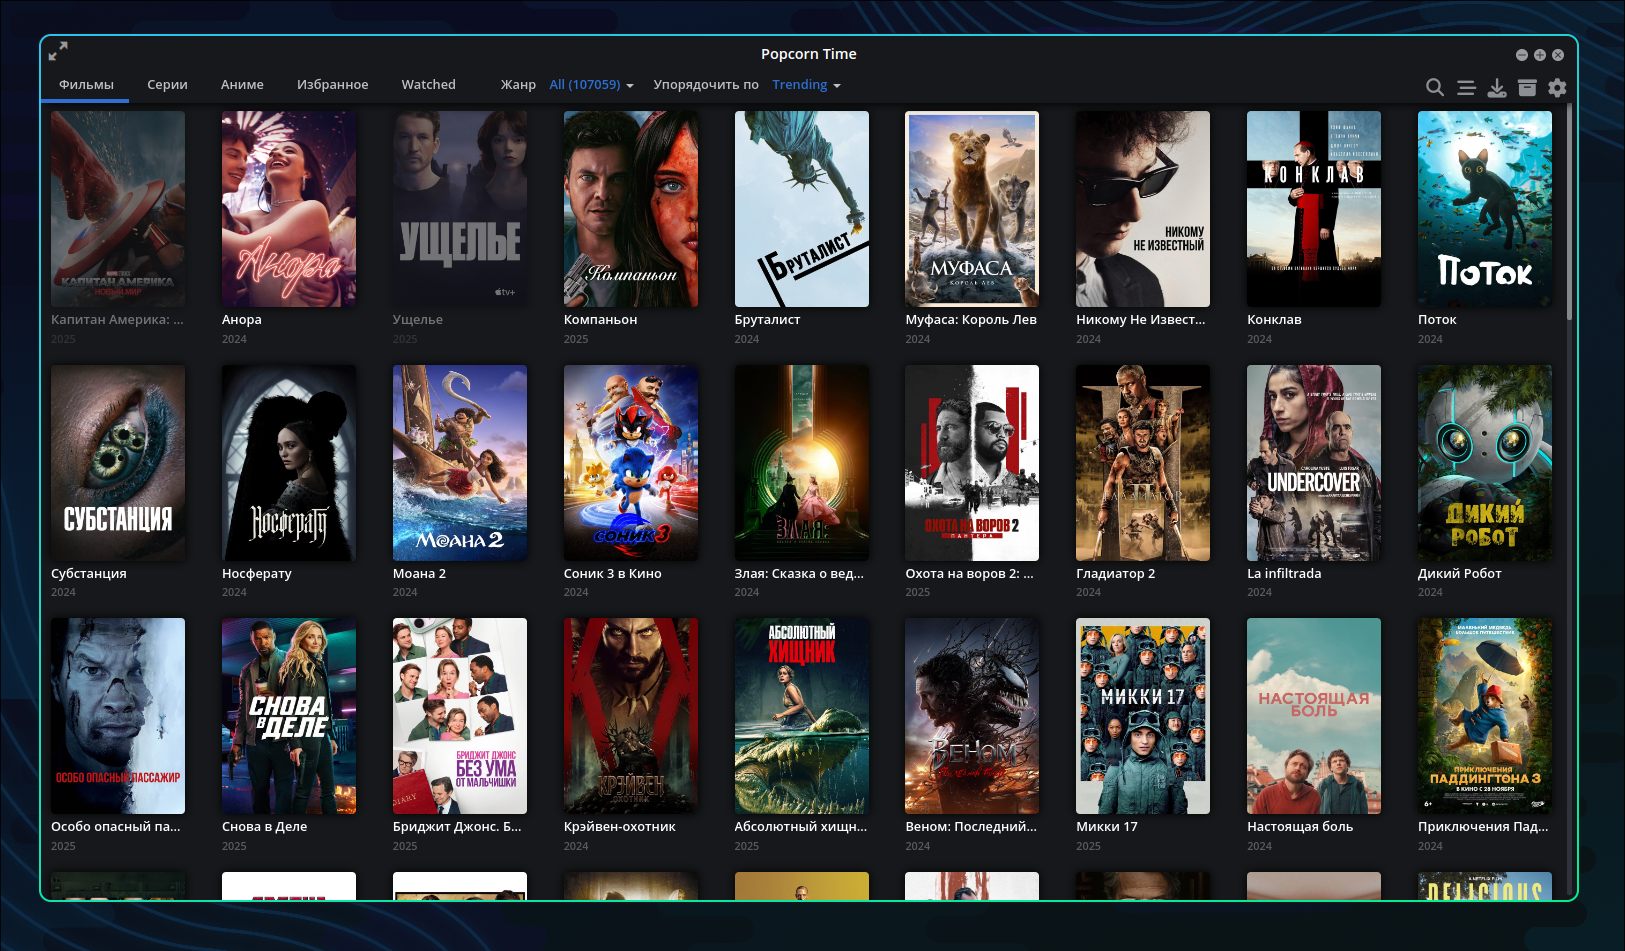The height and width of the screenshot is (951, 1625).
Task: Expand the Жанр All (107059) dropdown
Action: tap(591, 85)
